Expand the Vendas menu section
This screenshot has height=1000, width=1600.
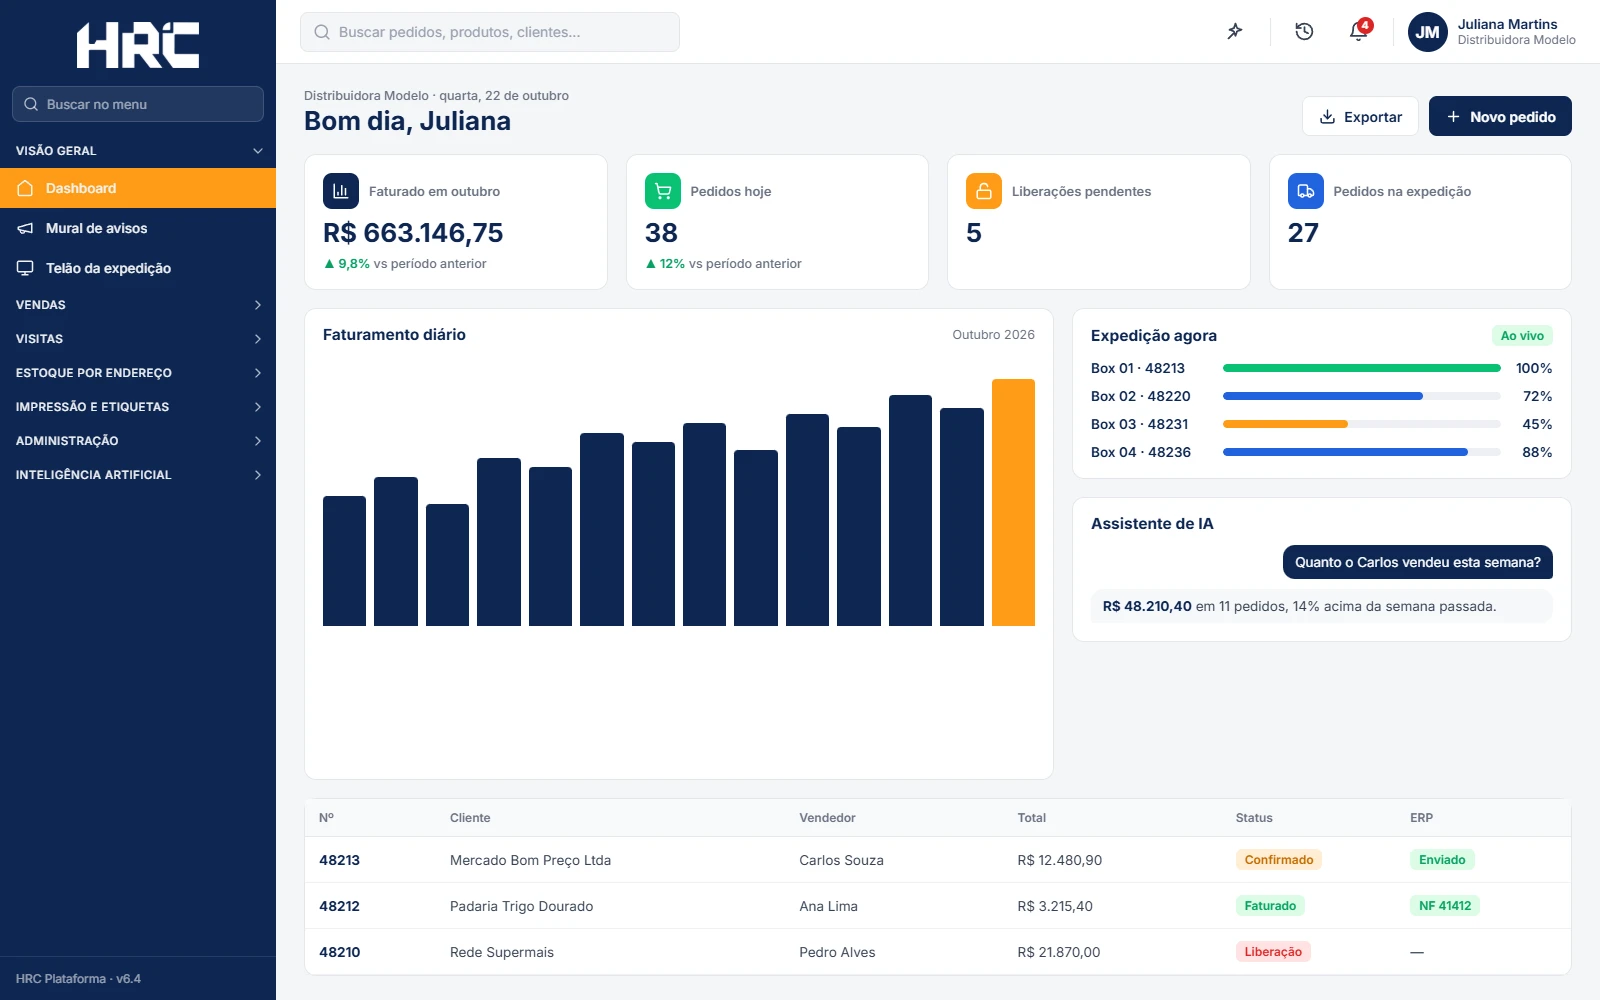tap(138, 305)
